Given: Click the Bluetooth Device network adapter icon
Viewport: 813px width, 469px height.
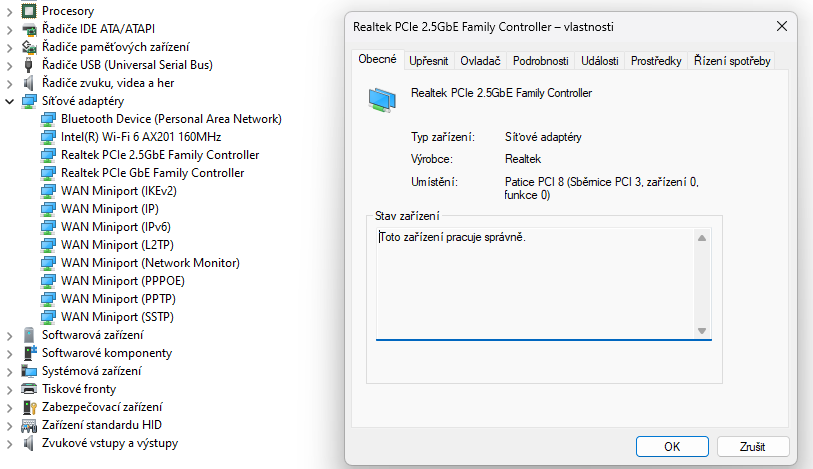Looking at the screenshot, I should [x=48, y=119].
